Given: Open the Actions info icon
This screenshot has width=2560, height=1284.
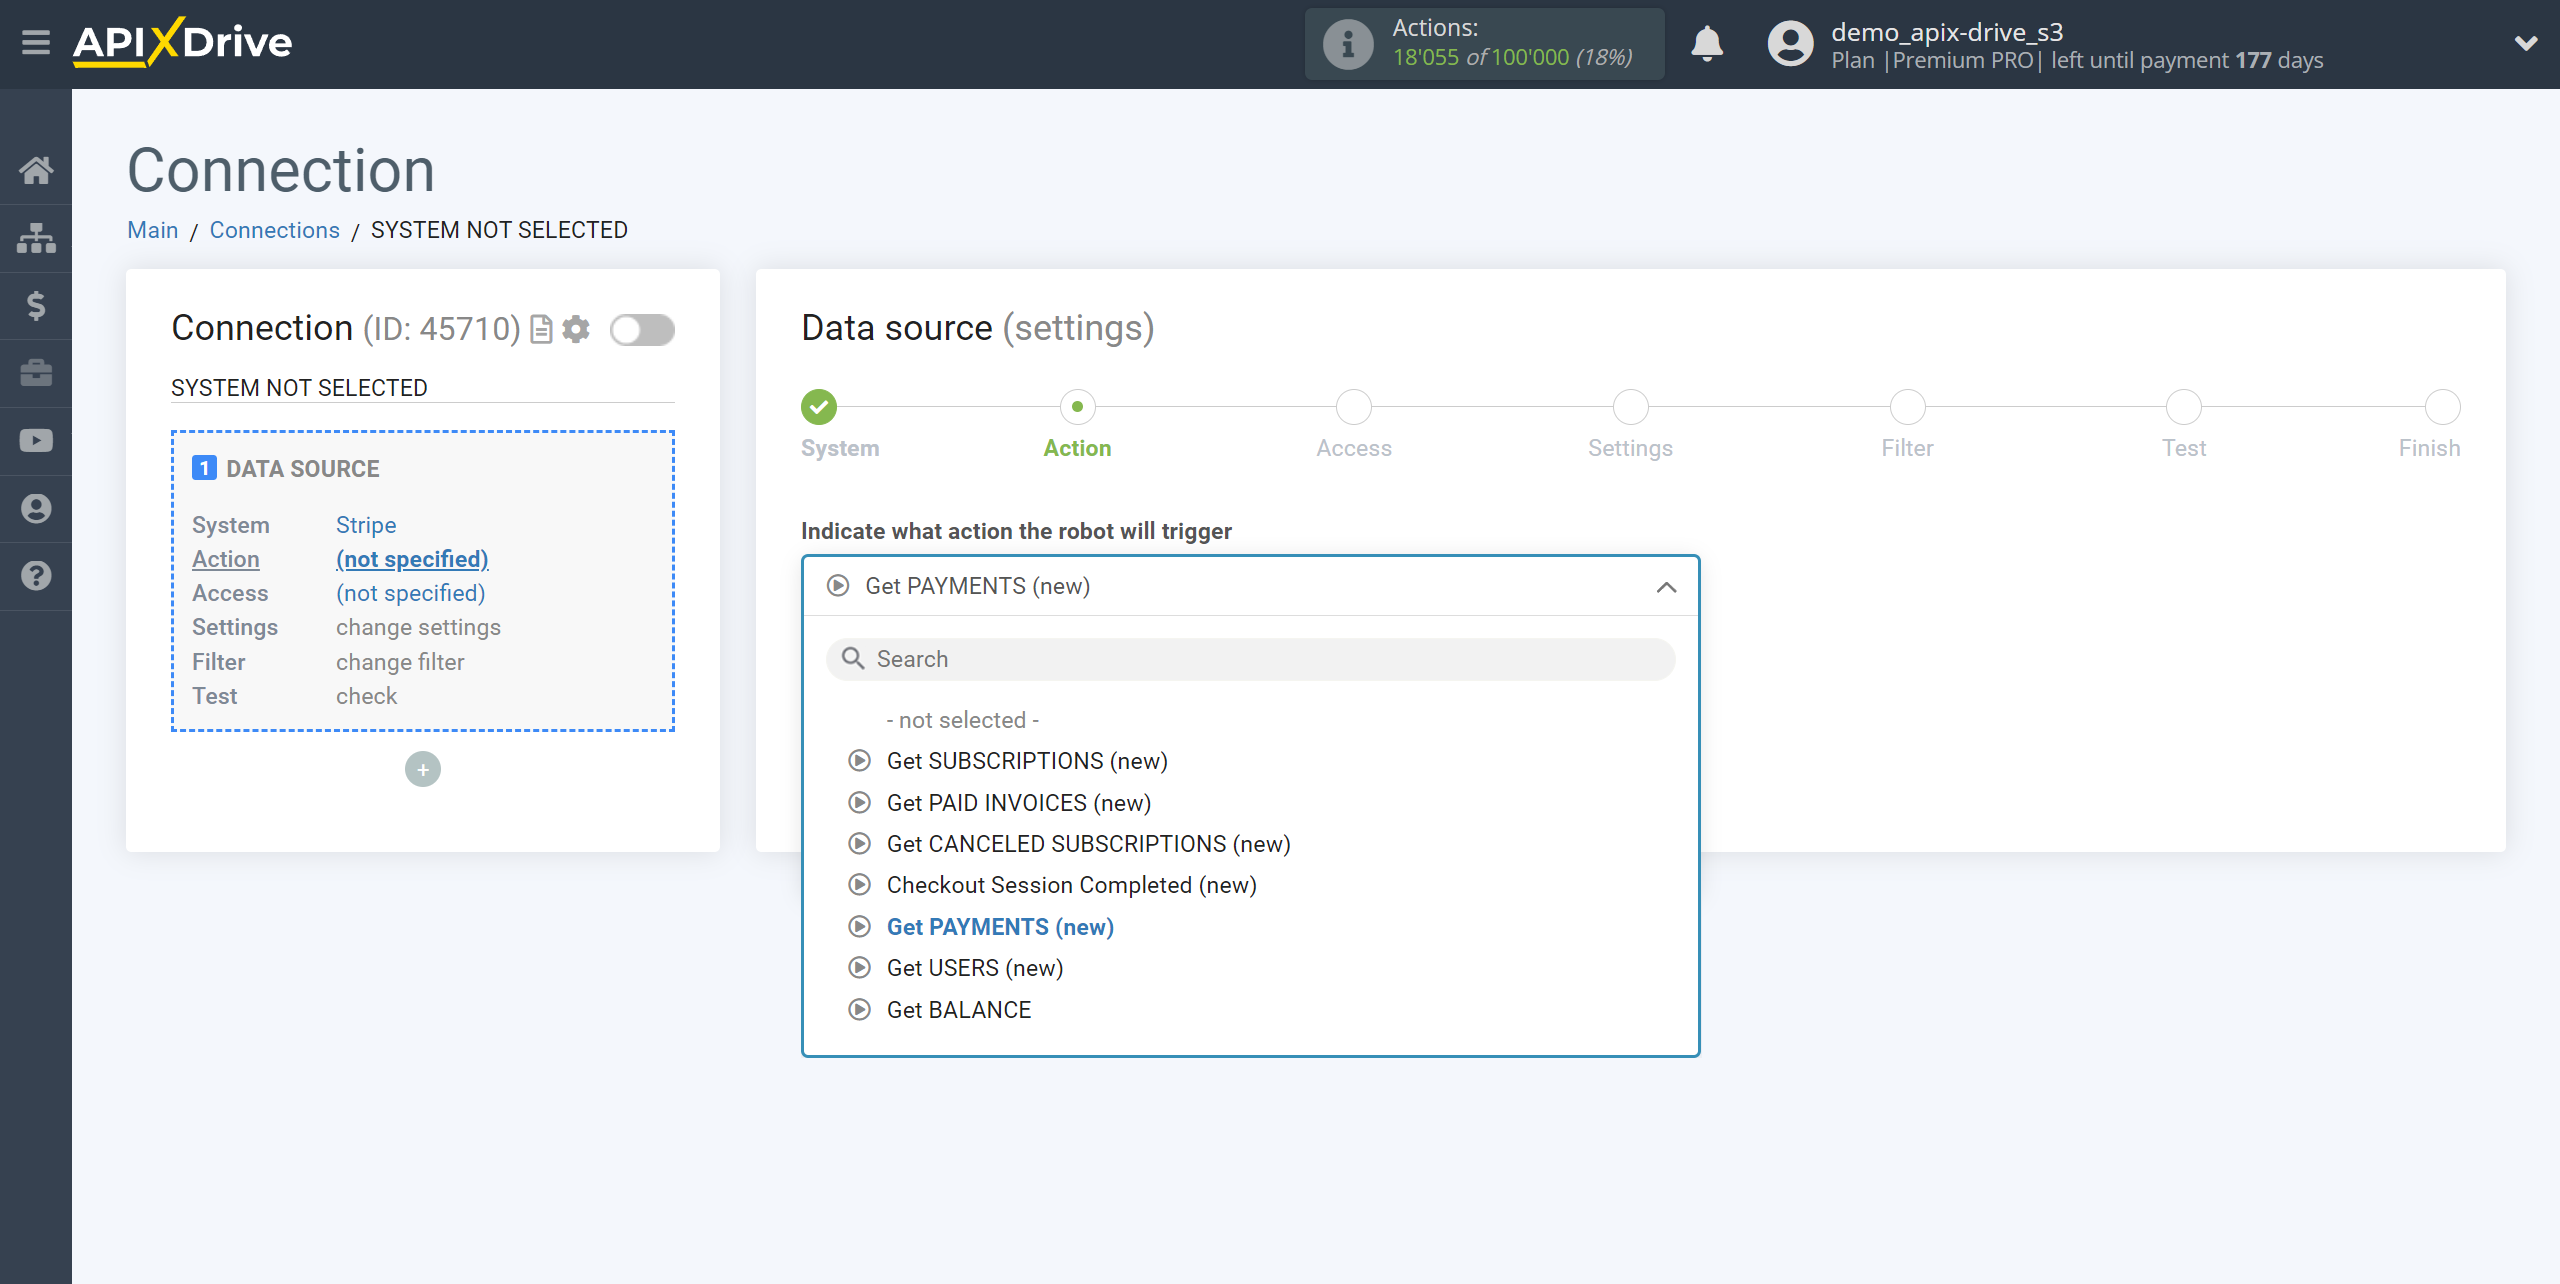Looking at the screenshot, I should [x=1347, y=44].
